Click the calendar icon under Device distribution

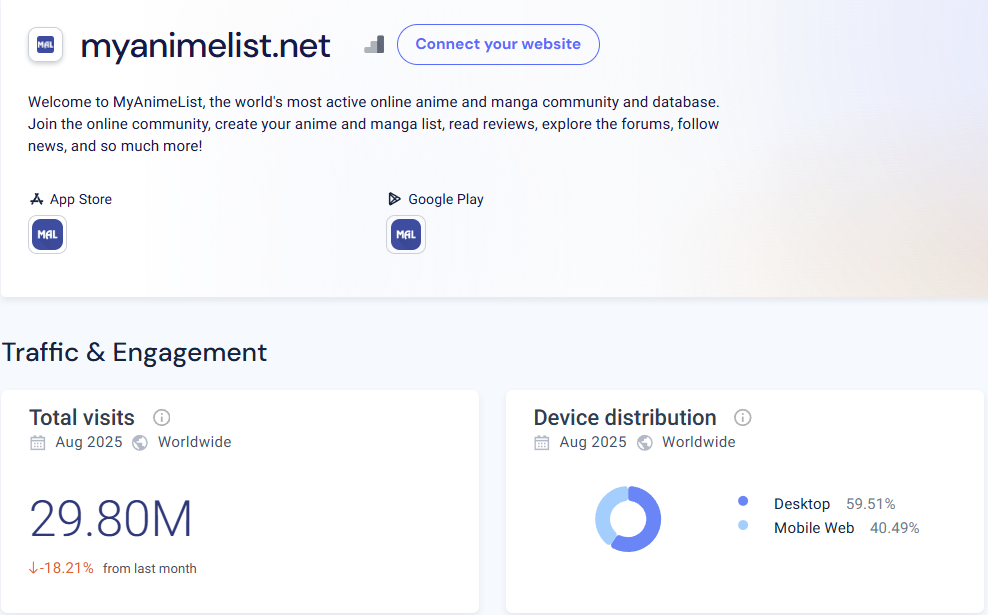(542, 443)
